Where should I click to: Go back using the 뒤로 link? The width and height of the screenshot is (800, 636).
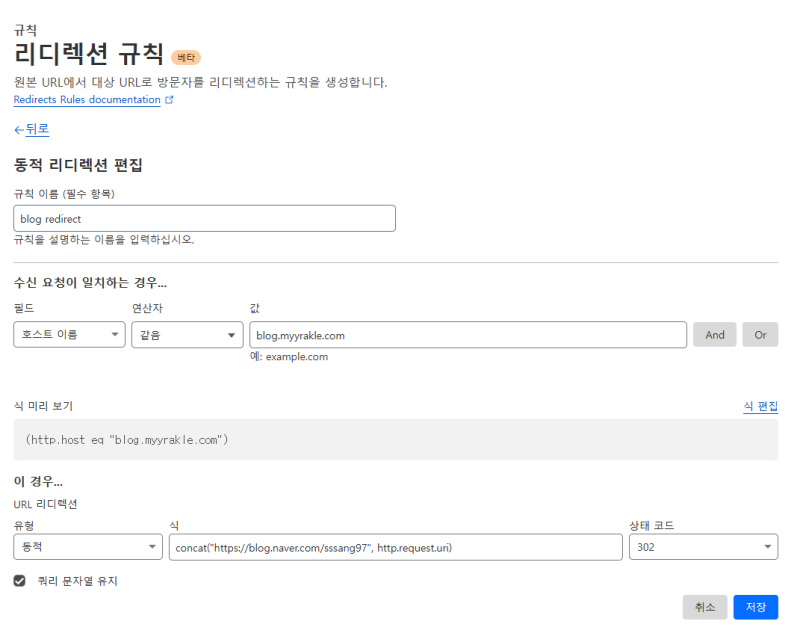tap(37, 129)
